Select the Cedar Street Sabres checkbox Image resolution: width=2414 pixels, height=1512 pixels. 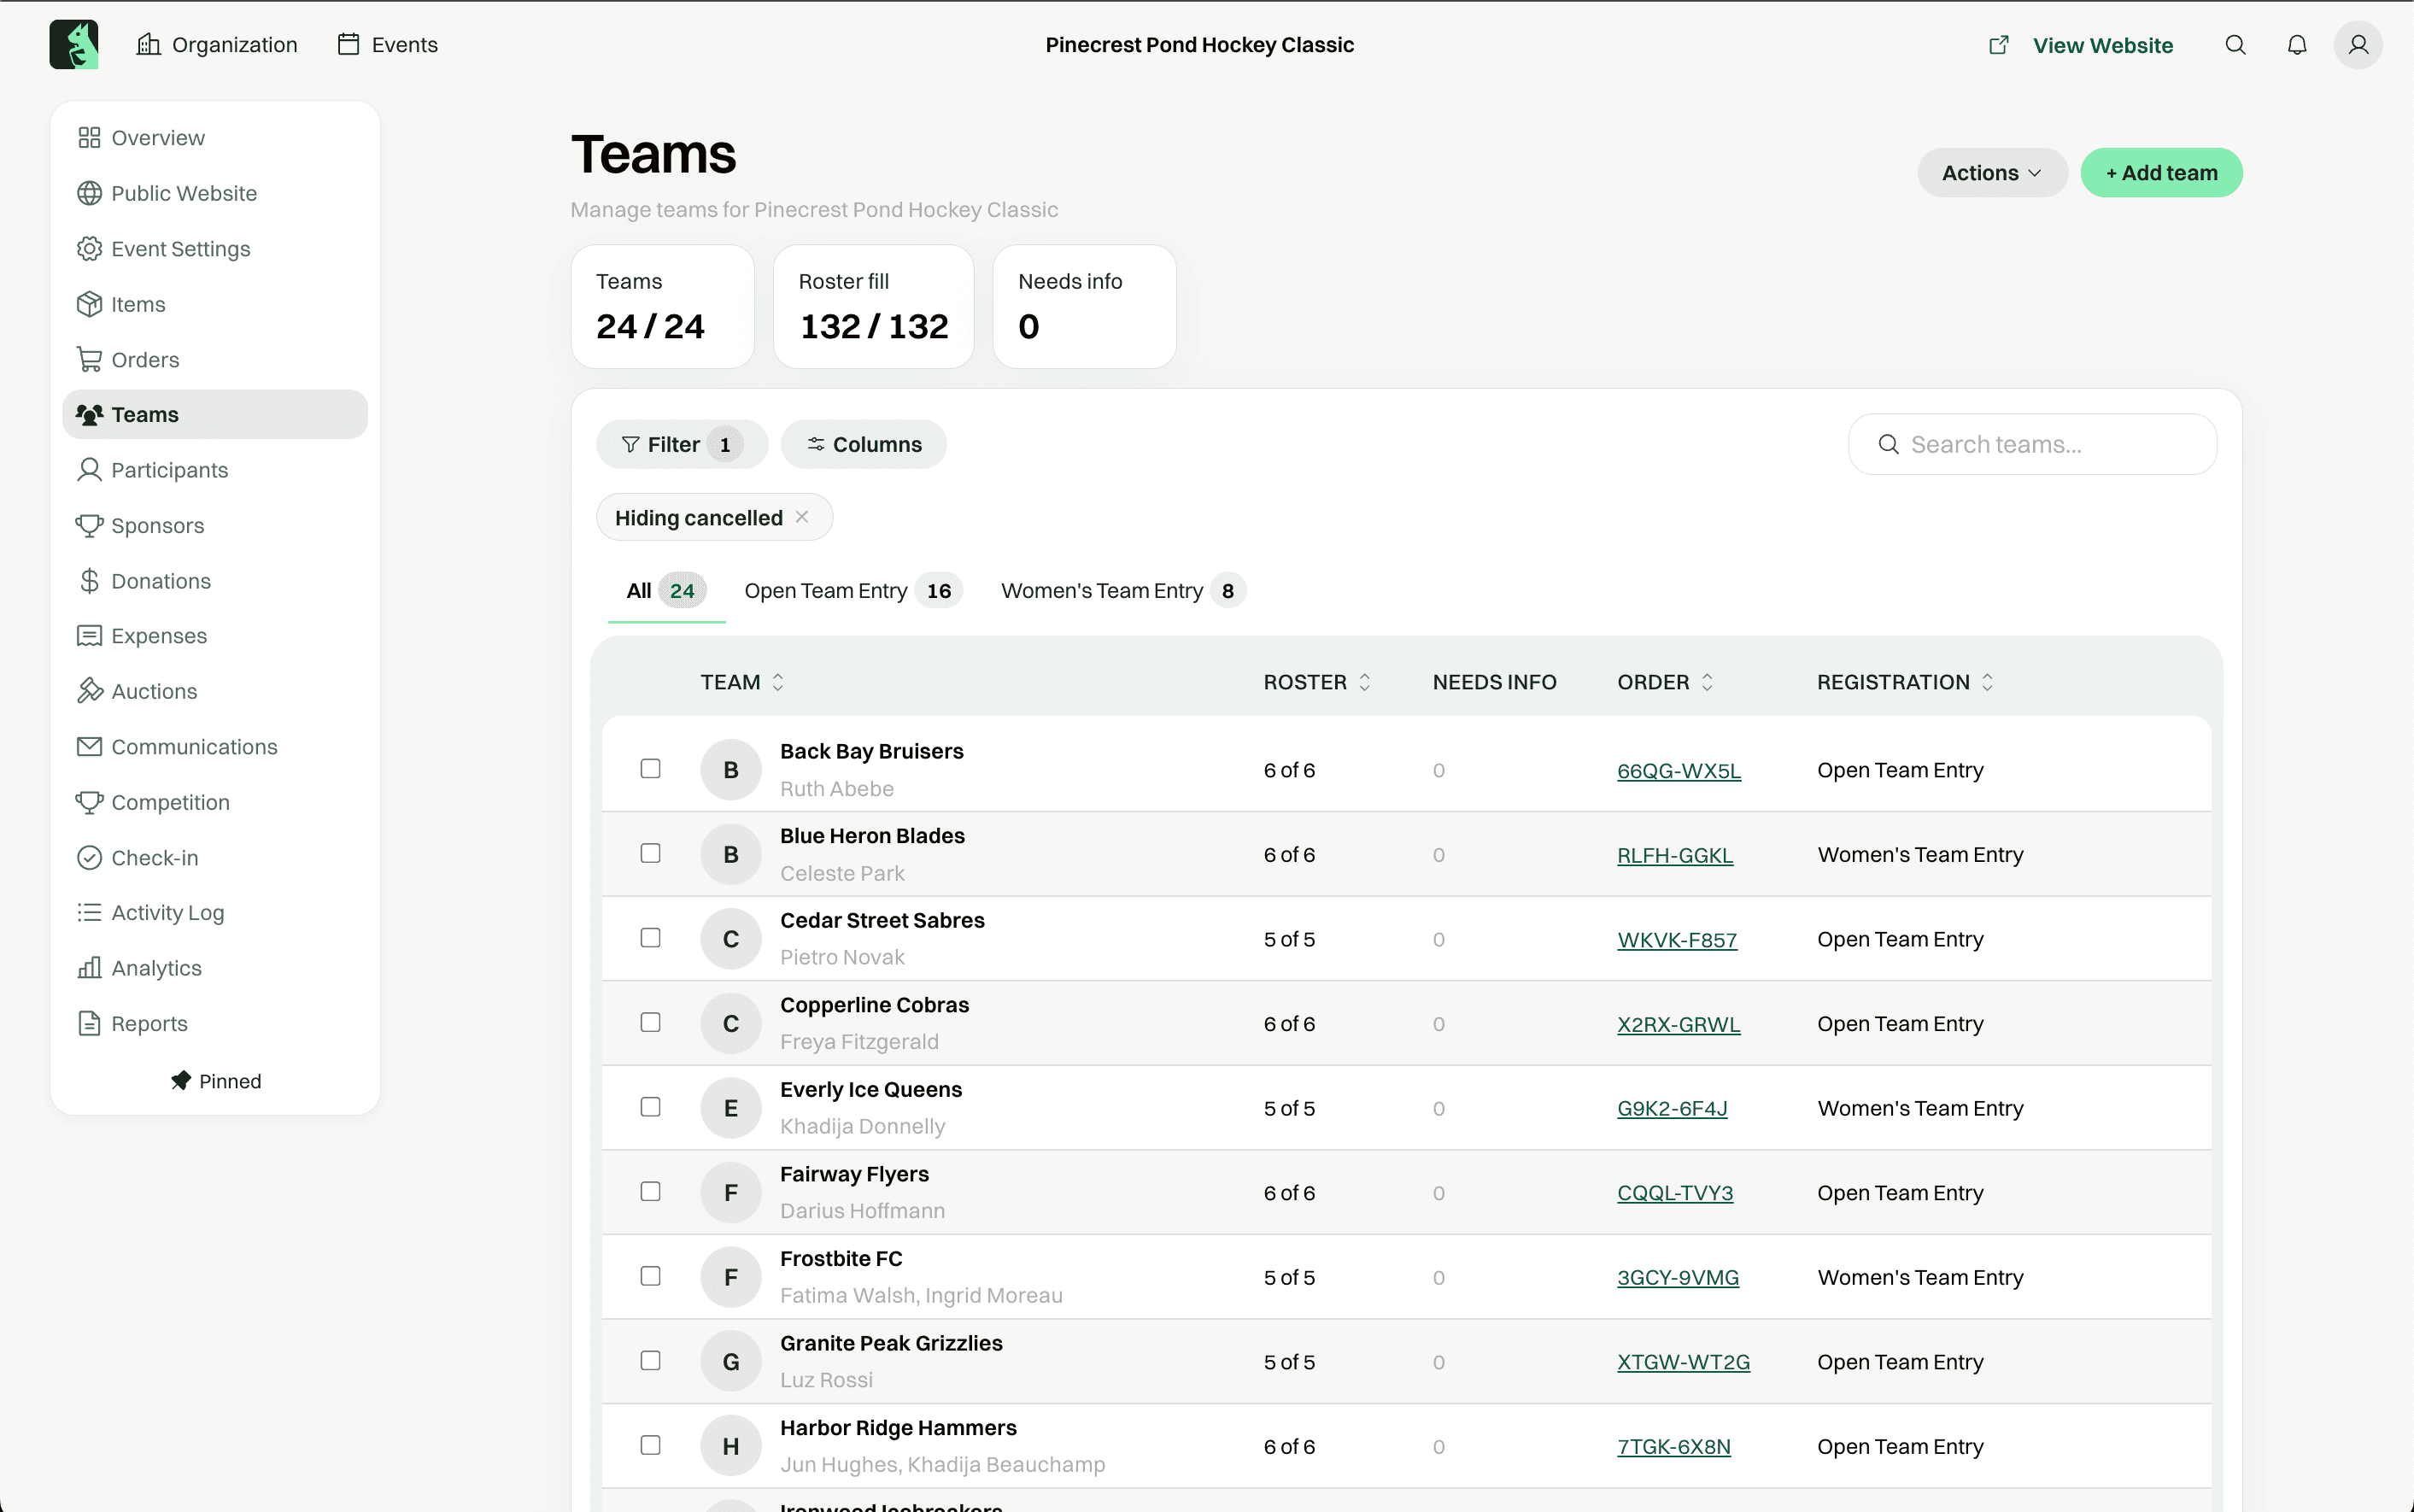[651, 938]
